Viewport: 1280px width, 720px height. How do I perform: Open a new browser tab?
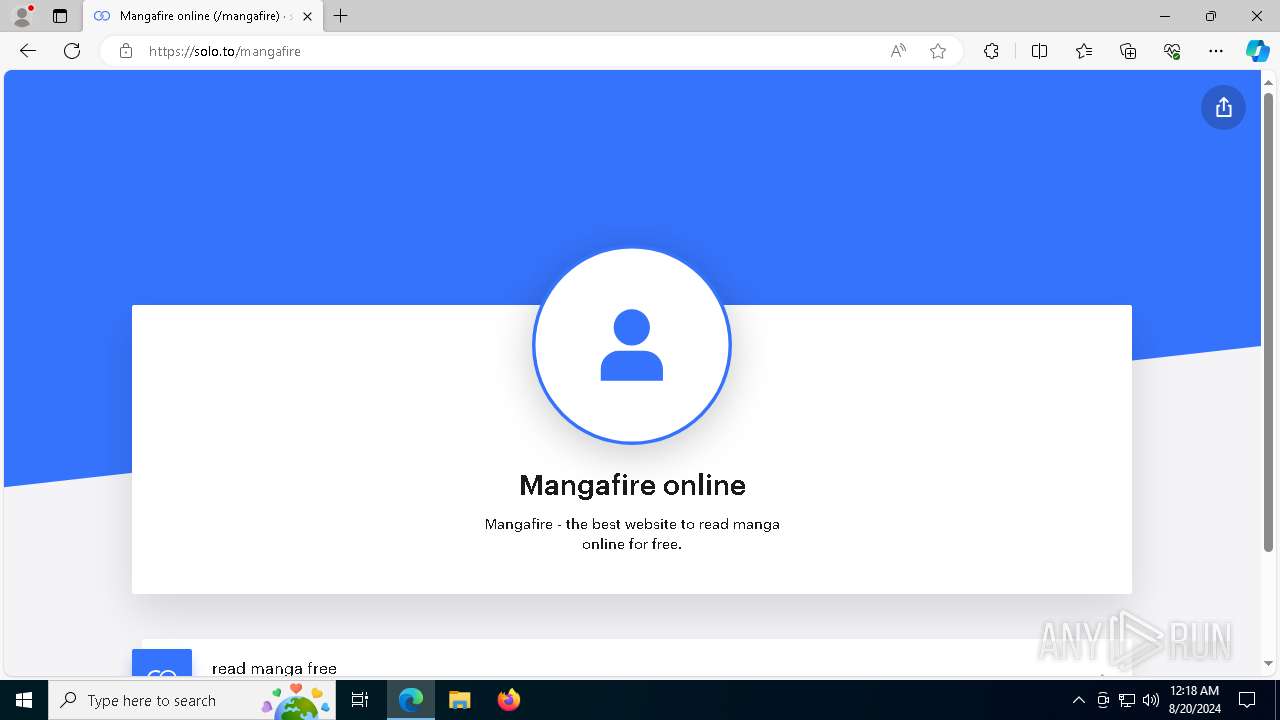(x=341, y=16)
